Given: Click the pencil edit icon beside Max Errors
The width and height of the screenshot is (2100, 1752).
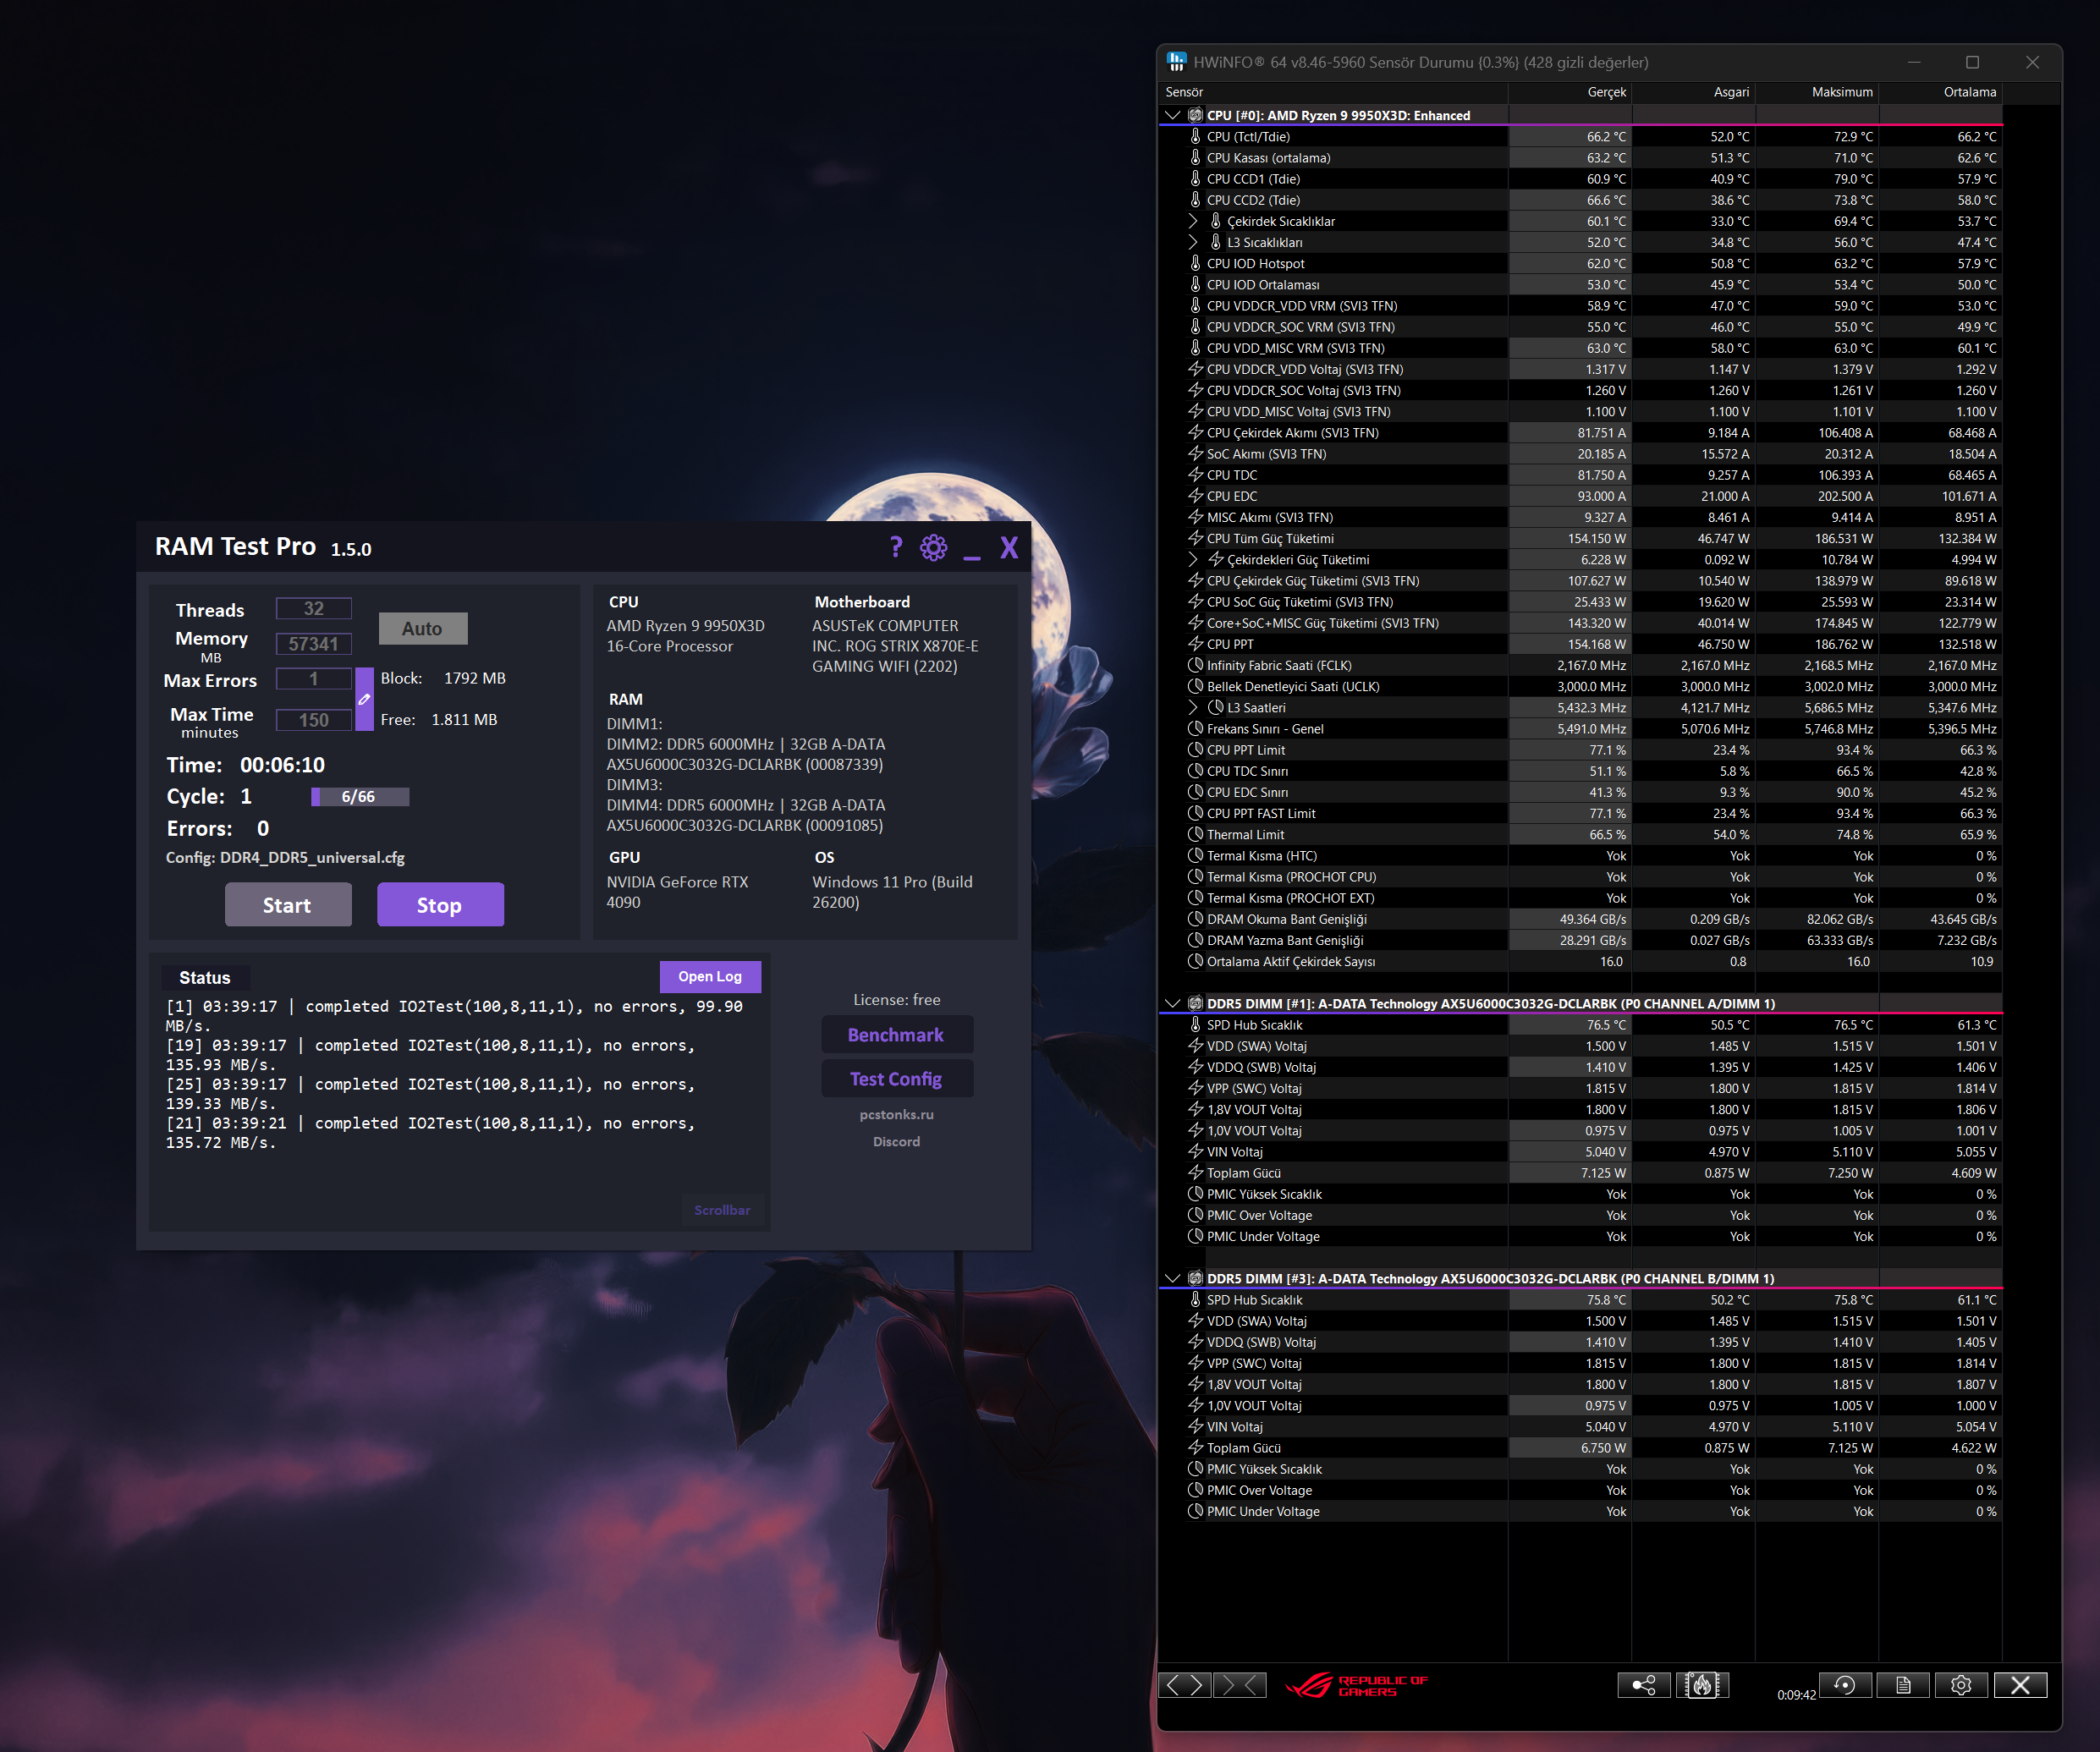Looking at the screenshot, I should 364,699.
